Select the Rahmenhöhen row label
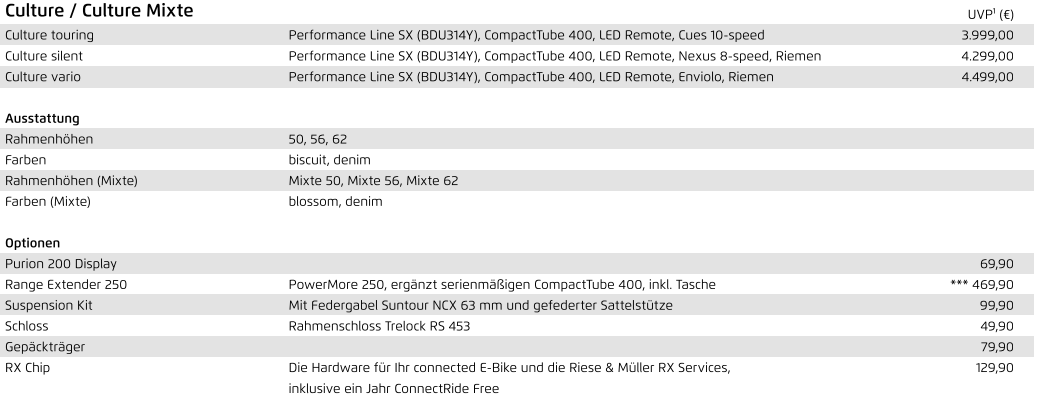Screen dimensions: 1037x397 (49, 139)
